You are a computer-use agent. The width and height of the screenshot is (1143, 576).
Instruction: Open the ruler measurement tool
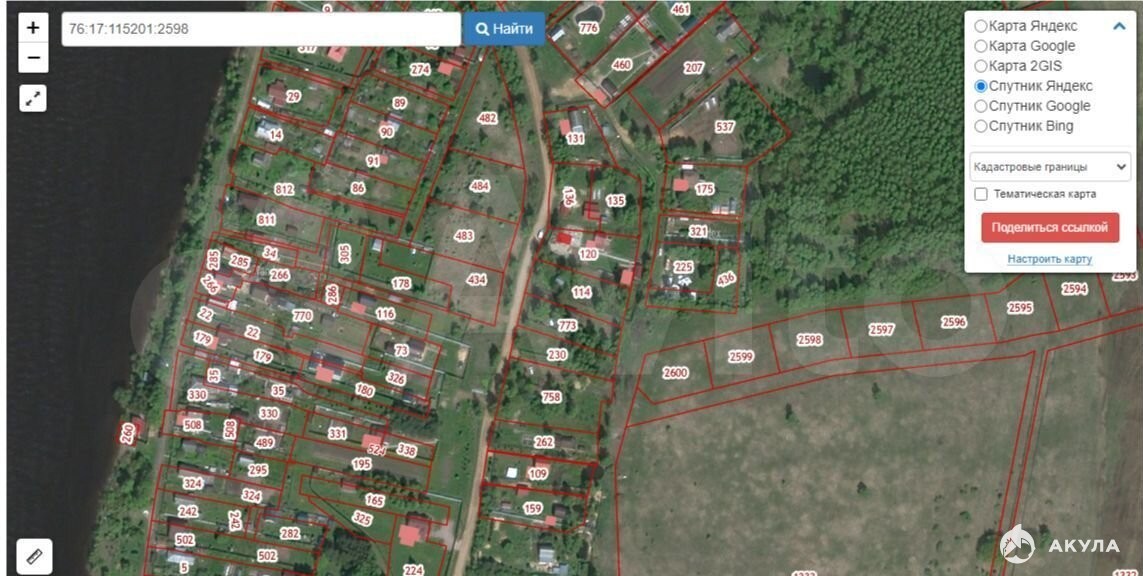pos(34,555)
